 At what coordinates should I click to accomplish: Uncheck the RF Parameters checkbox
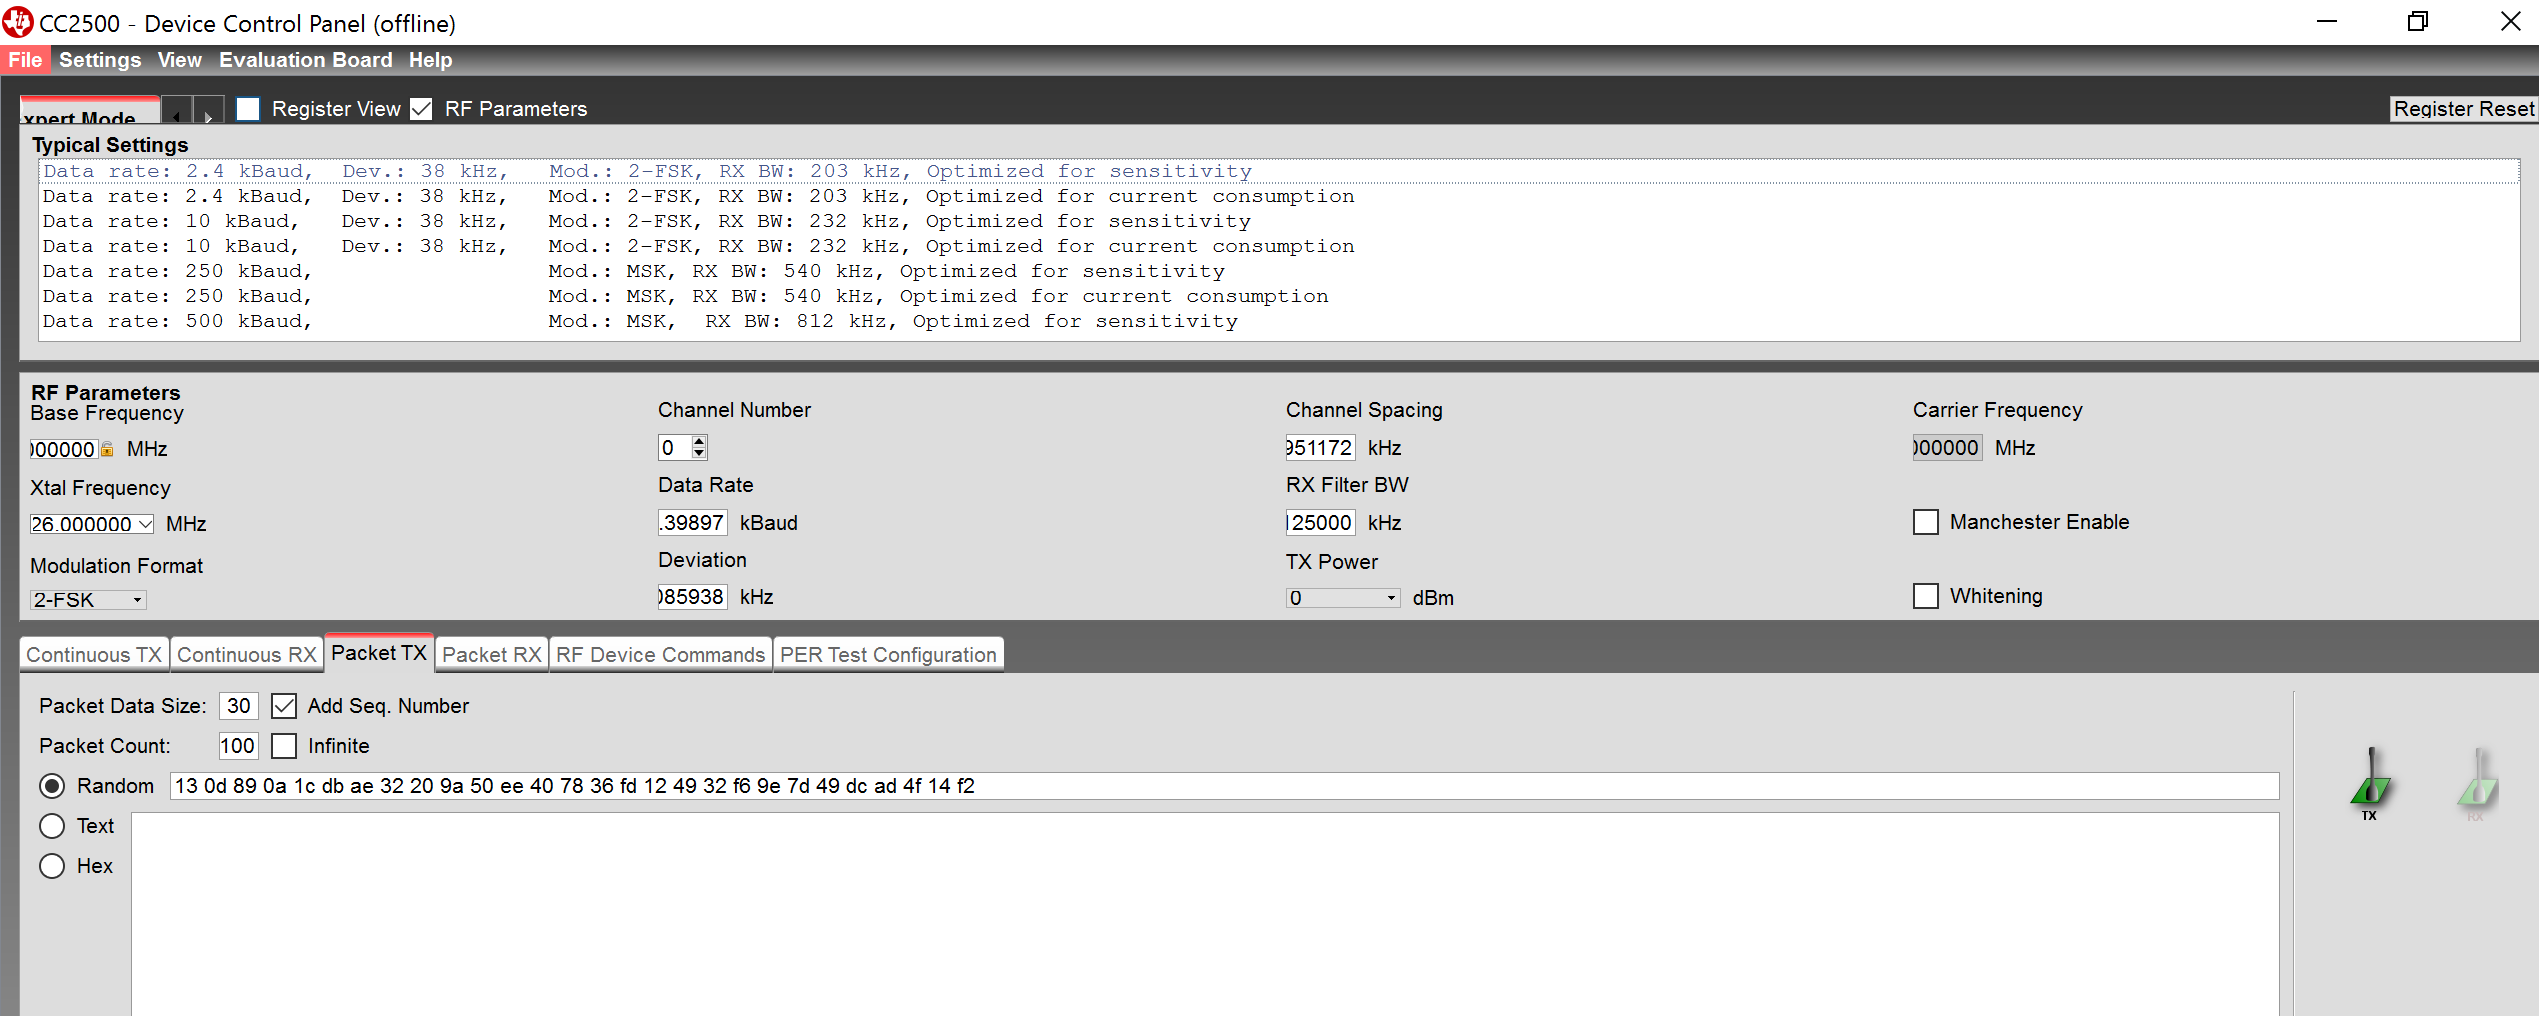421,108
